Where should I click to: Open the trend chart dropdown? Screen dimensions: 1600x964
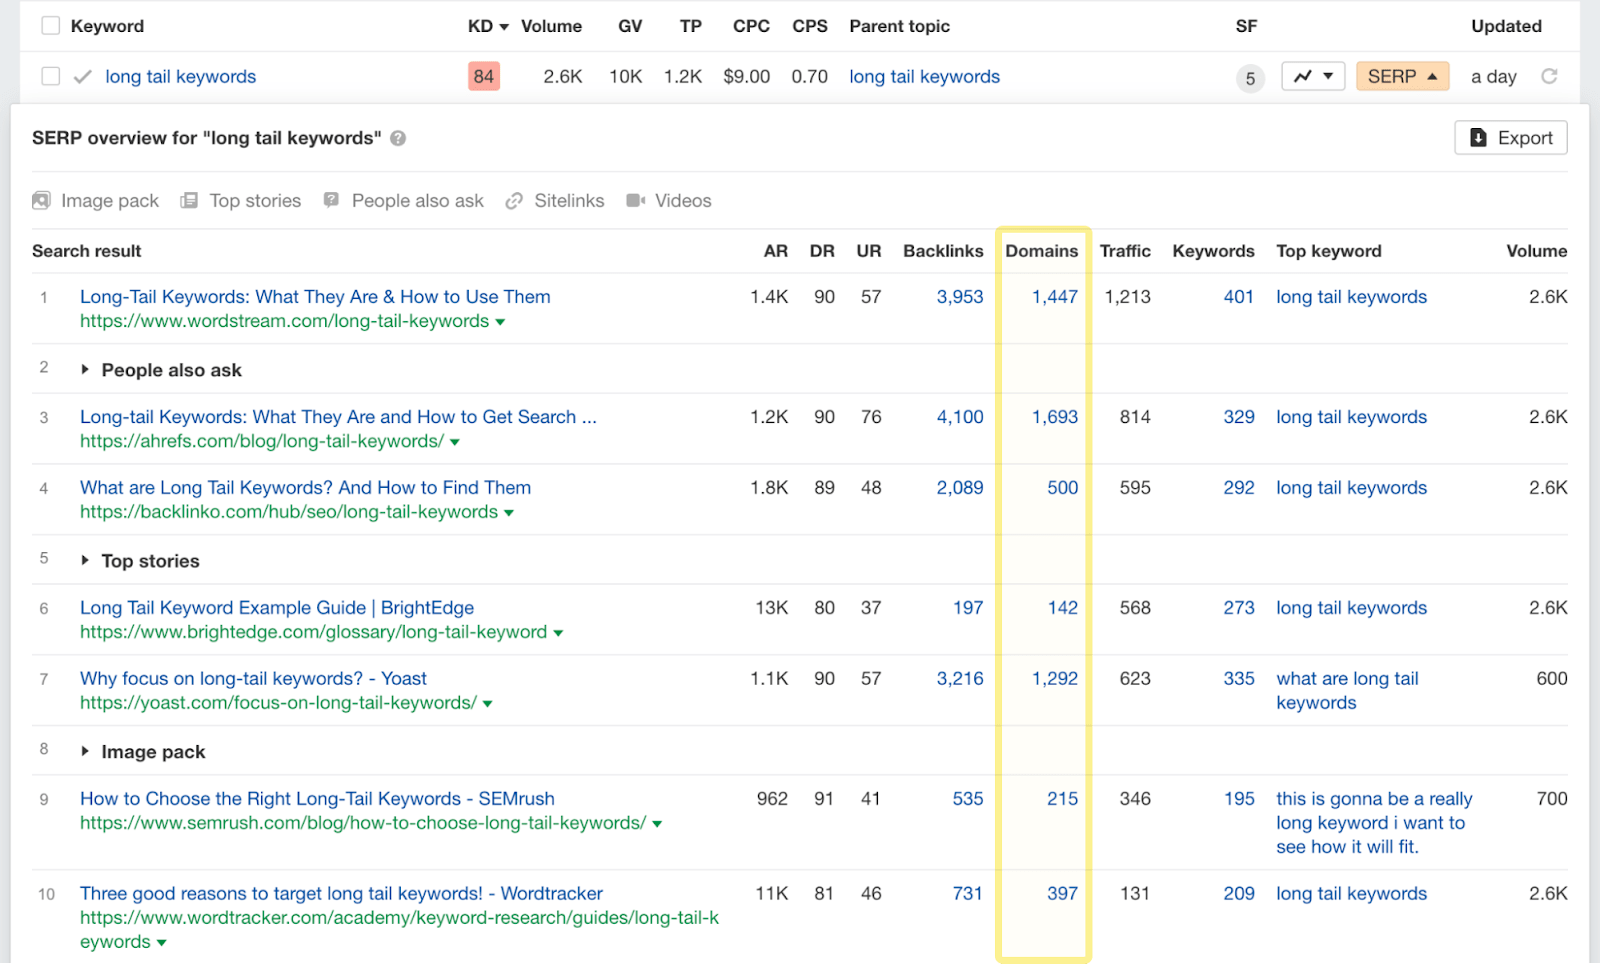pos(1313,76)
